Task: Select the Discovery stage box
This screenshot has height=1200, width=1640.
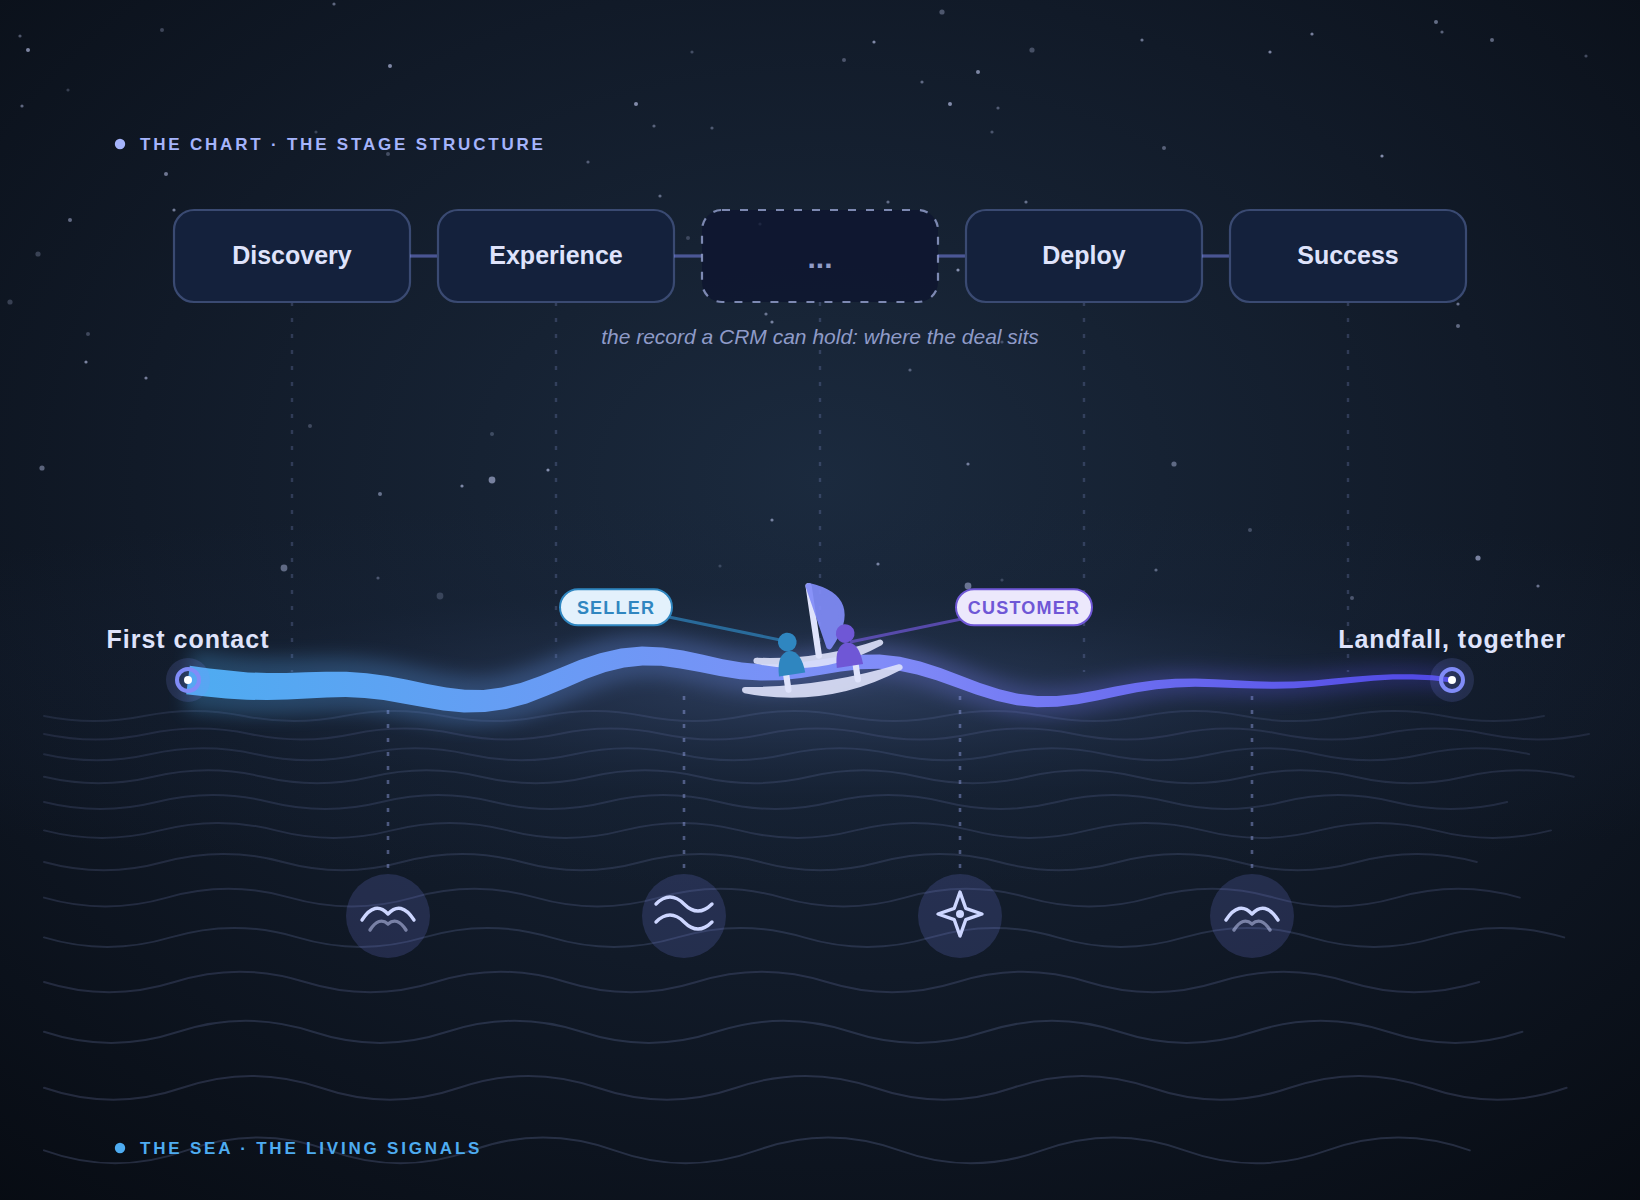Action: click(292, 256)
